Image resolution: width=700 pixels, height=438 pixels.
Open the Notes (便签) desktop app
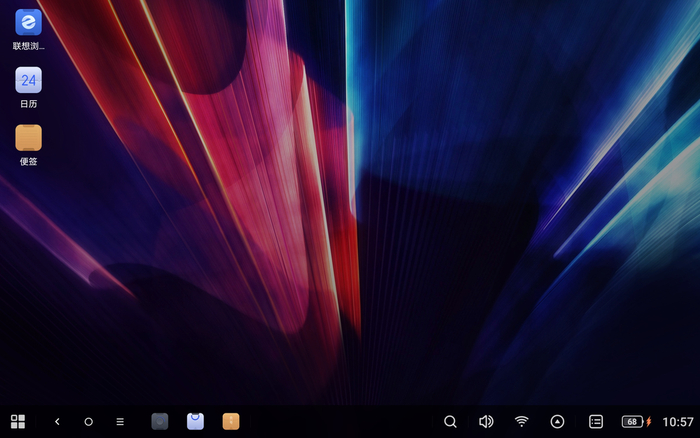point(28,137)
